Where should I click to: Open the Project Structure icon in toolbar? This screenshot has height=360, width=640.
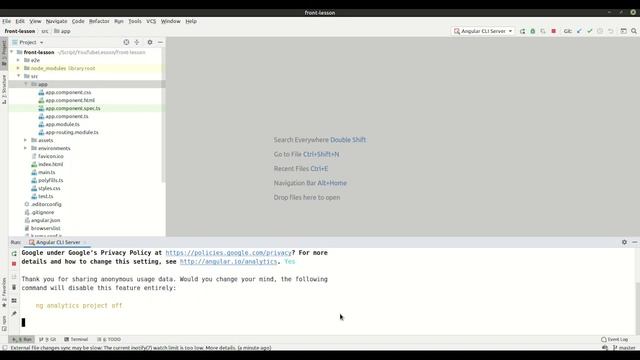[624, 31]
